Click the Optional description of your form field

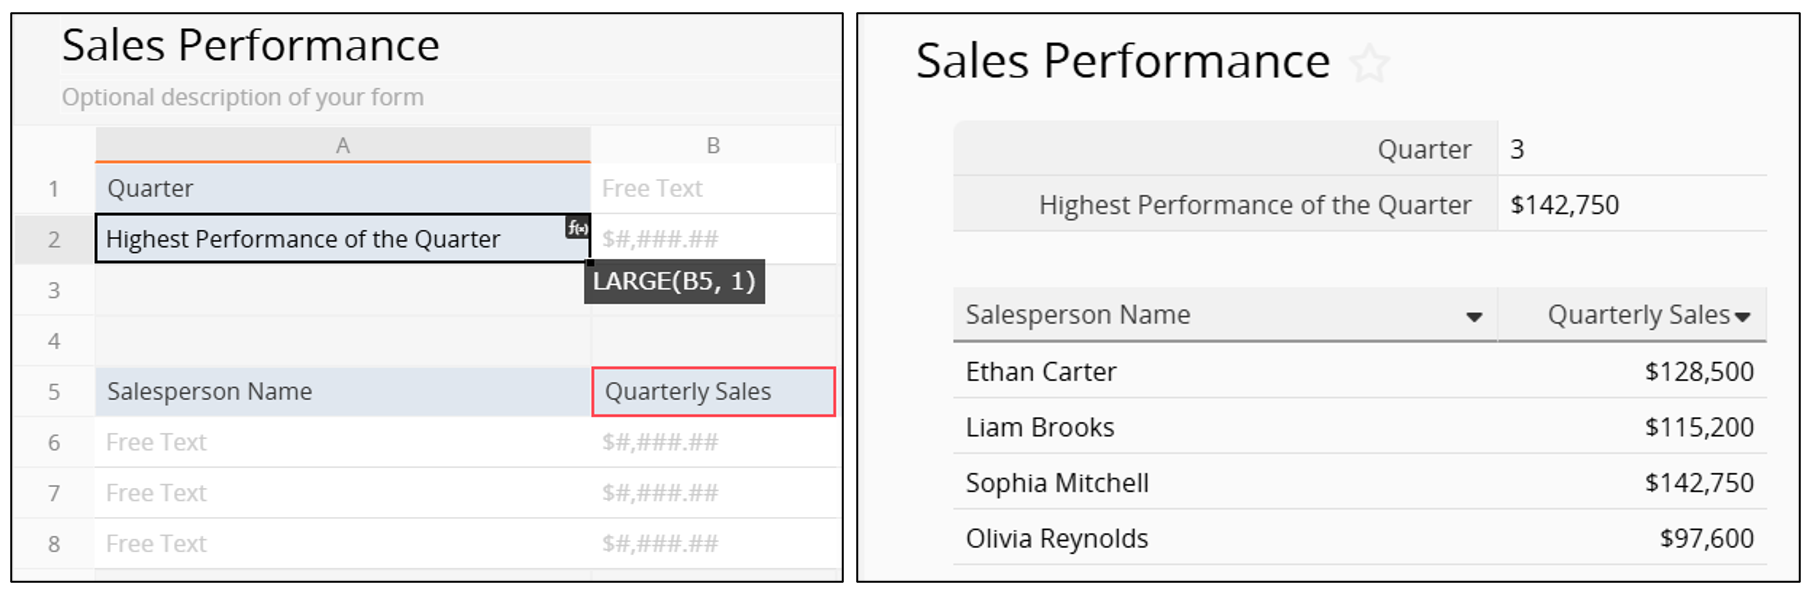[243, 98]
